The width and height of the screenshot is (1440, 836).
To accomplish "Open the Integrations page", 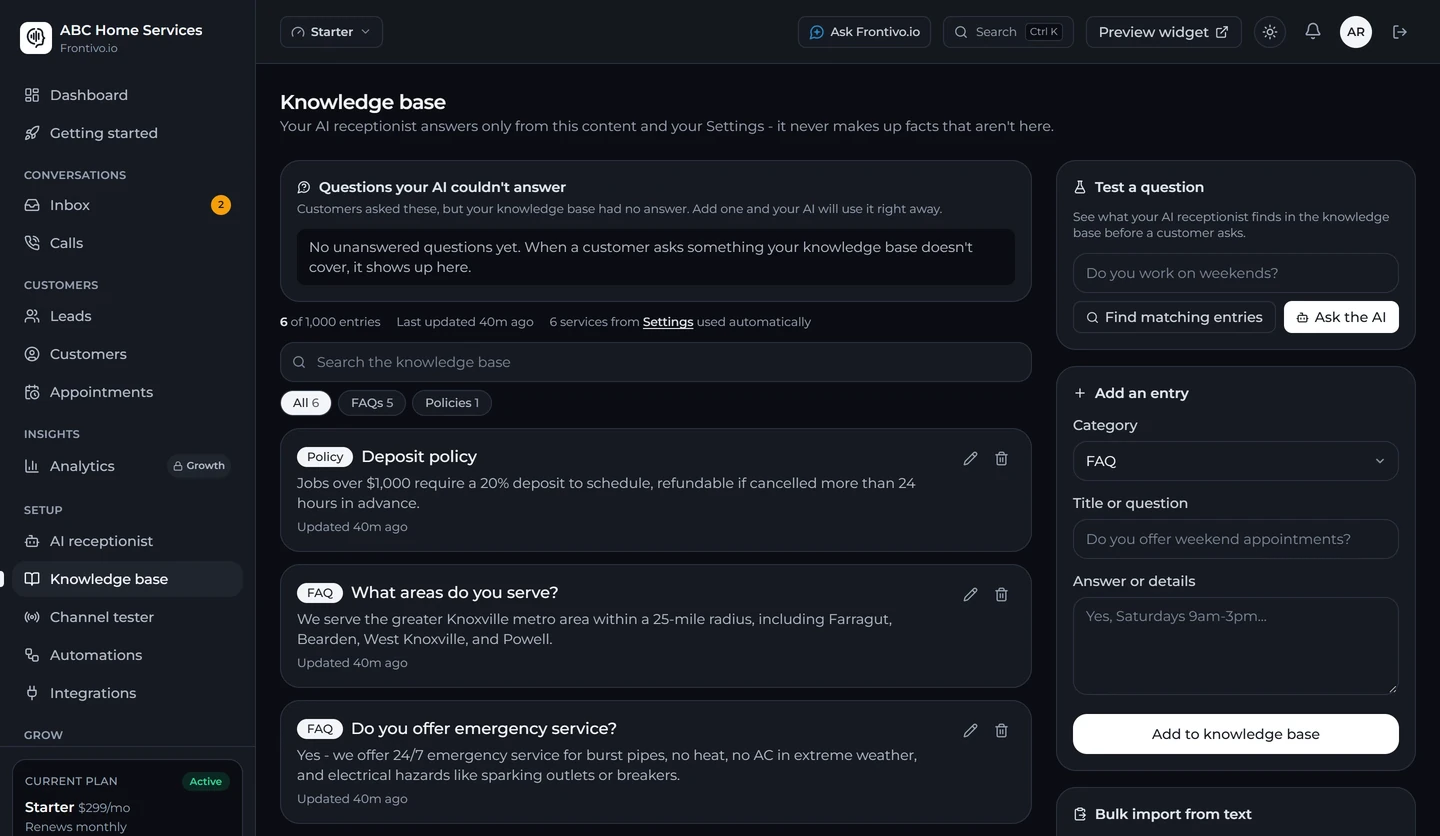I will click(127, 693).
